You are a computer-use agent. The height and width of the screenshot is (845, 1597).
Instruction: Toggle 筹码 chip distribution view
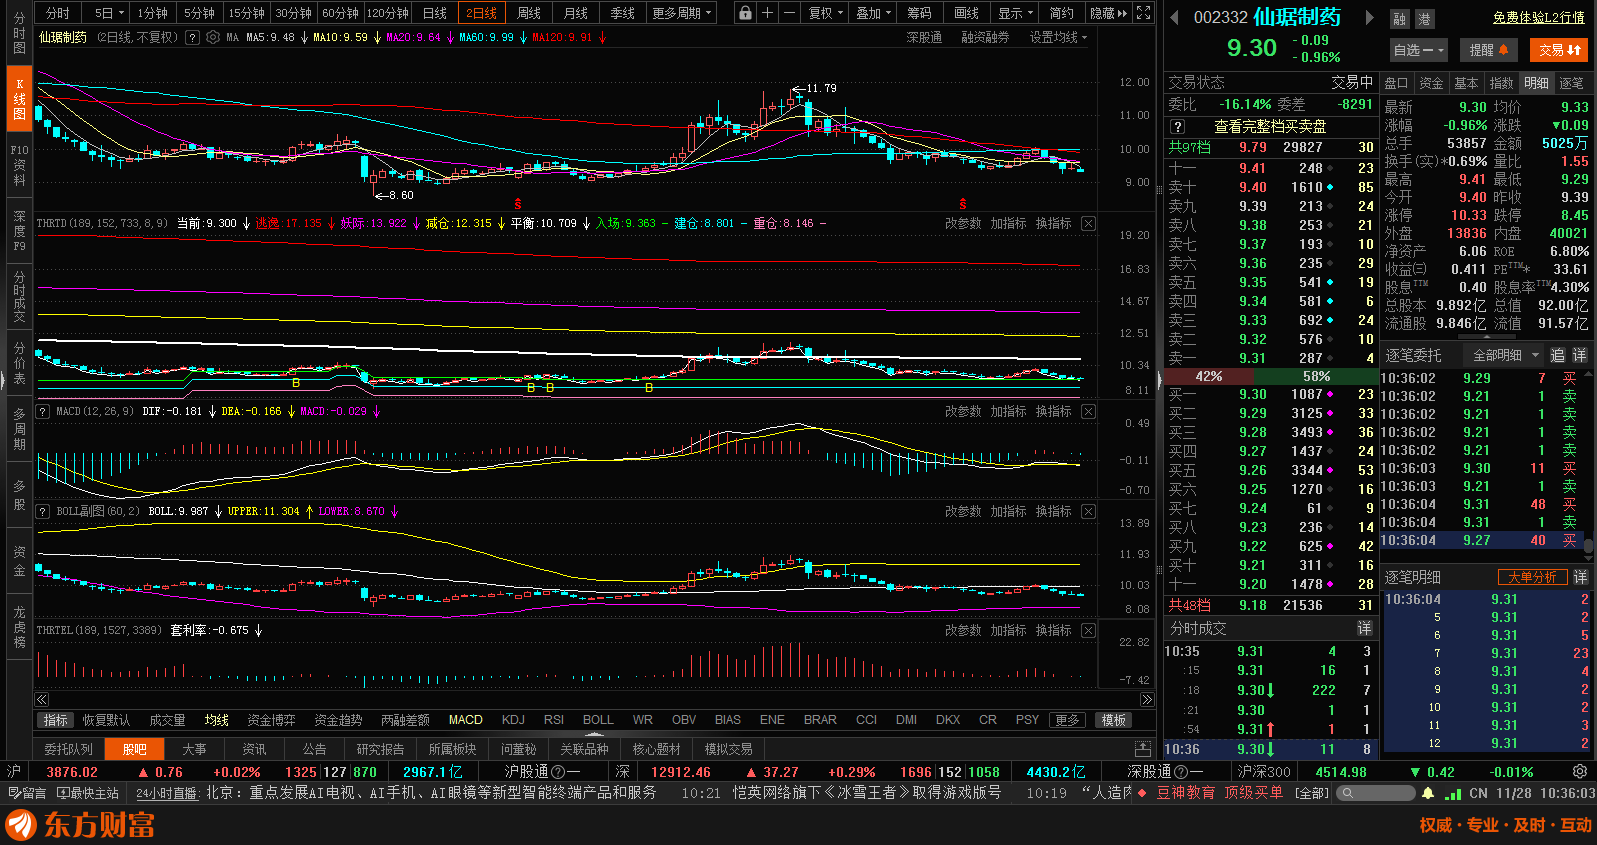coord(919,13)
